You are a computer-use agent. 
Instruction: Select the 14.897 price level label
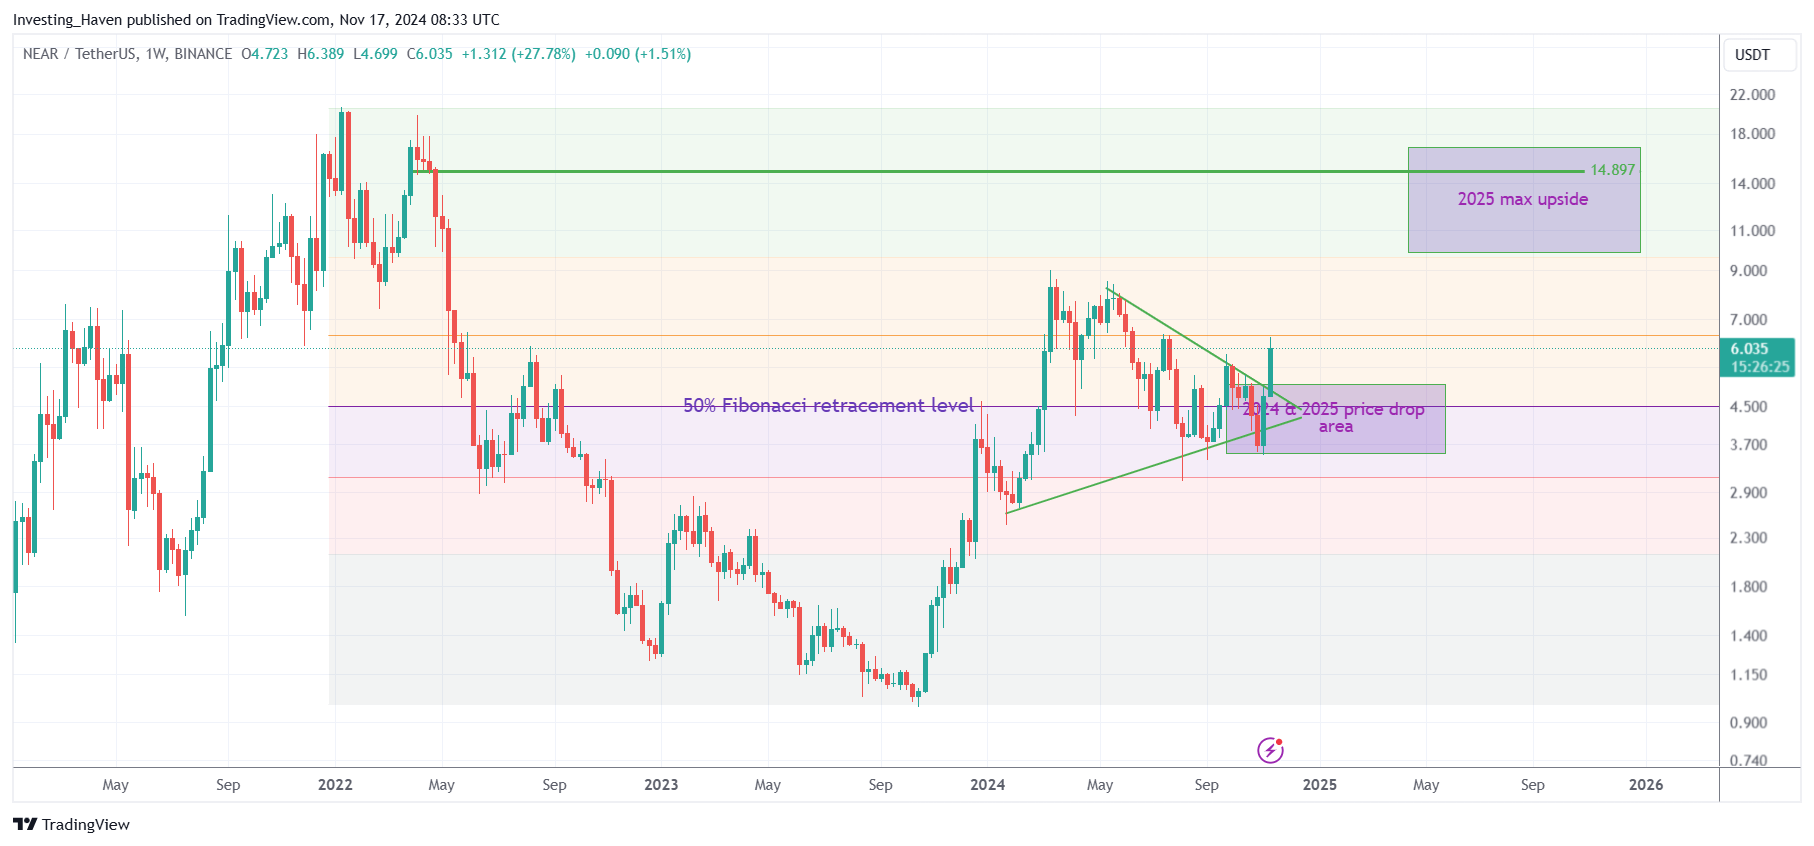(x=1613, y=170)
